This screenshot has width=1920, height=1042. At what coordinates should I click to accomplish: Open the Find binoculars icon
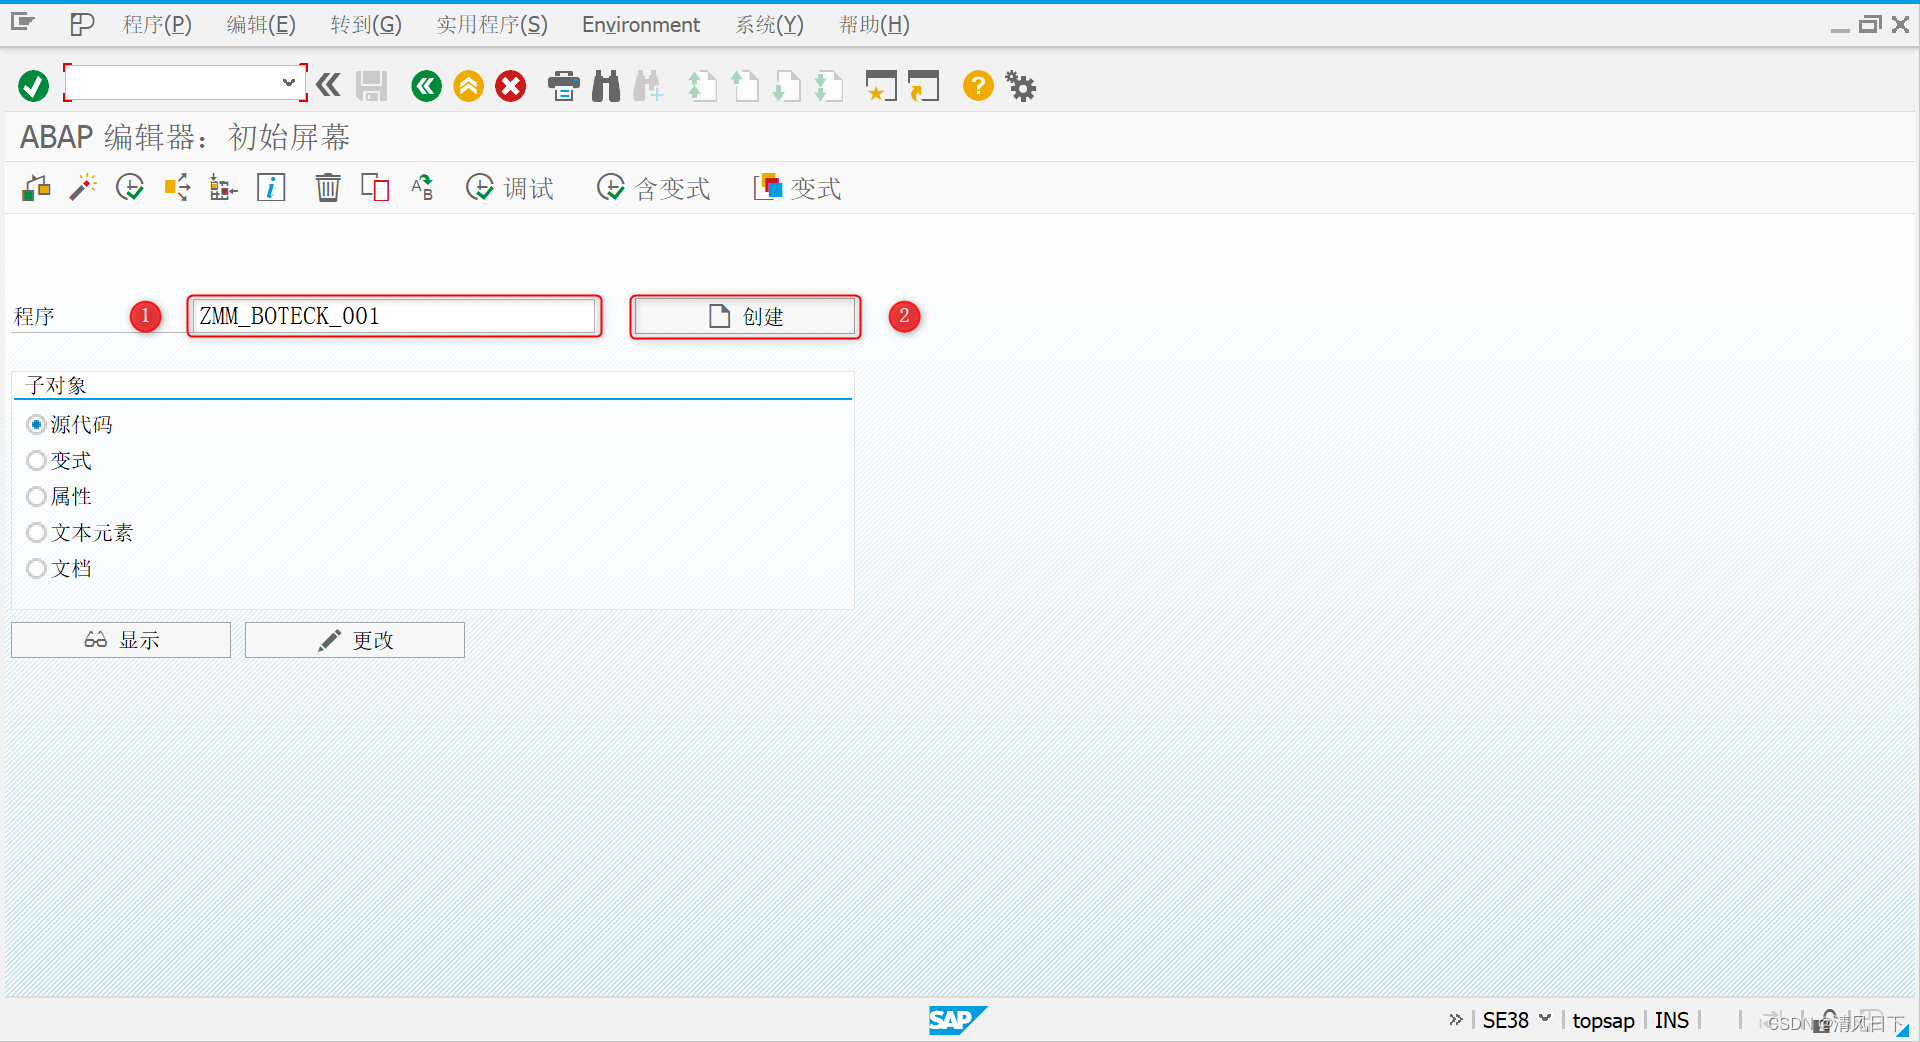pos(605,86)
